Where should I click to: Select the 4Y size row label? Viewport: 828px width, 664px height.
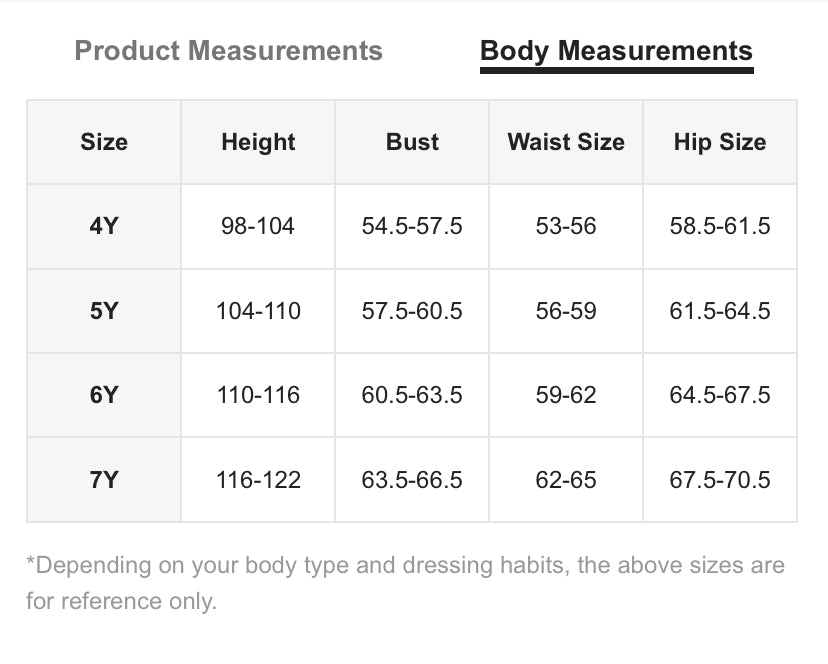click(104, 226)
